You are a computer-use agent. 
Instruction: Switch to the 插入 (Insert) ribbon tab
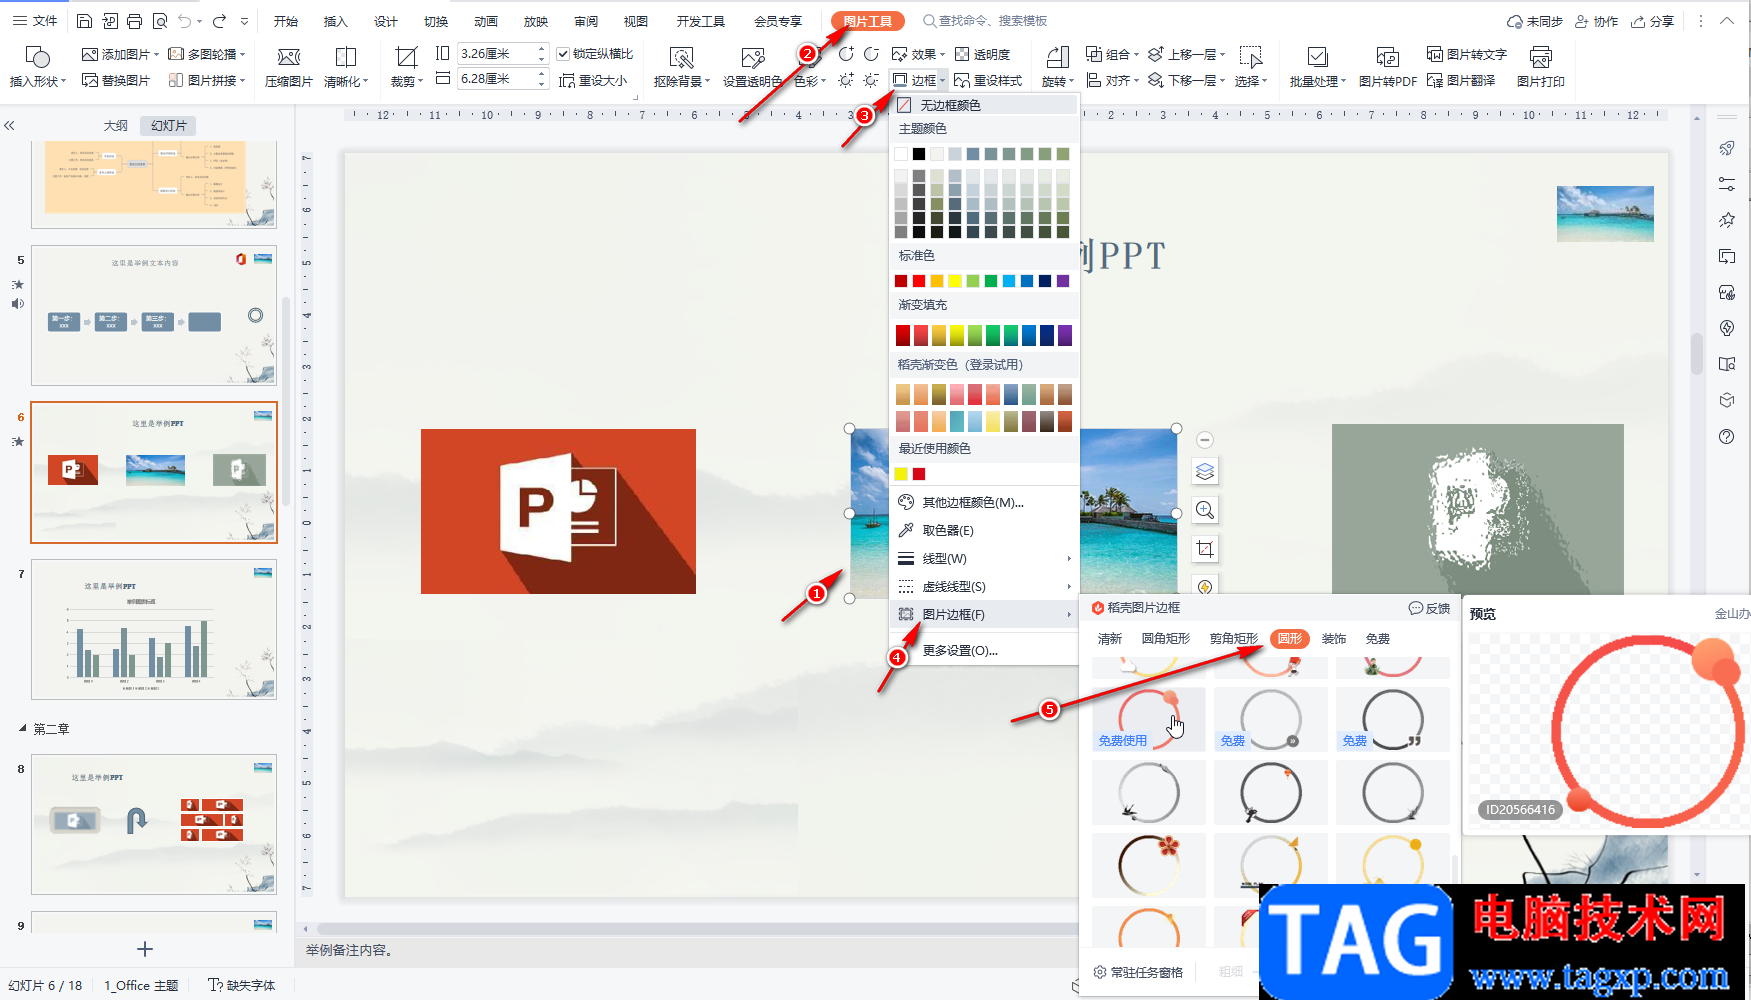coord(335,21)
